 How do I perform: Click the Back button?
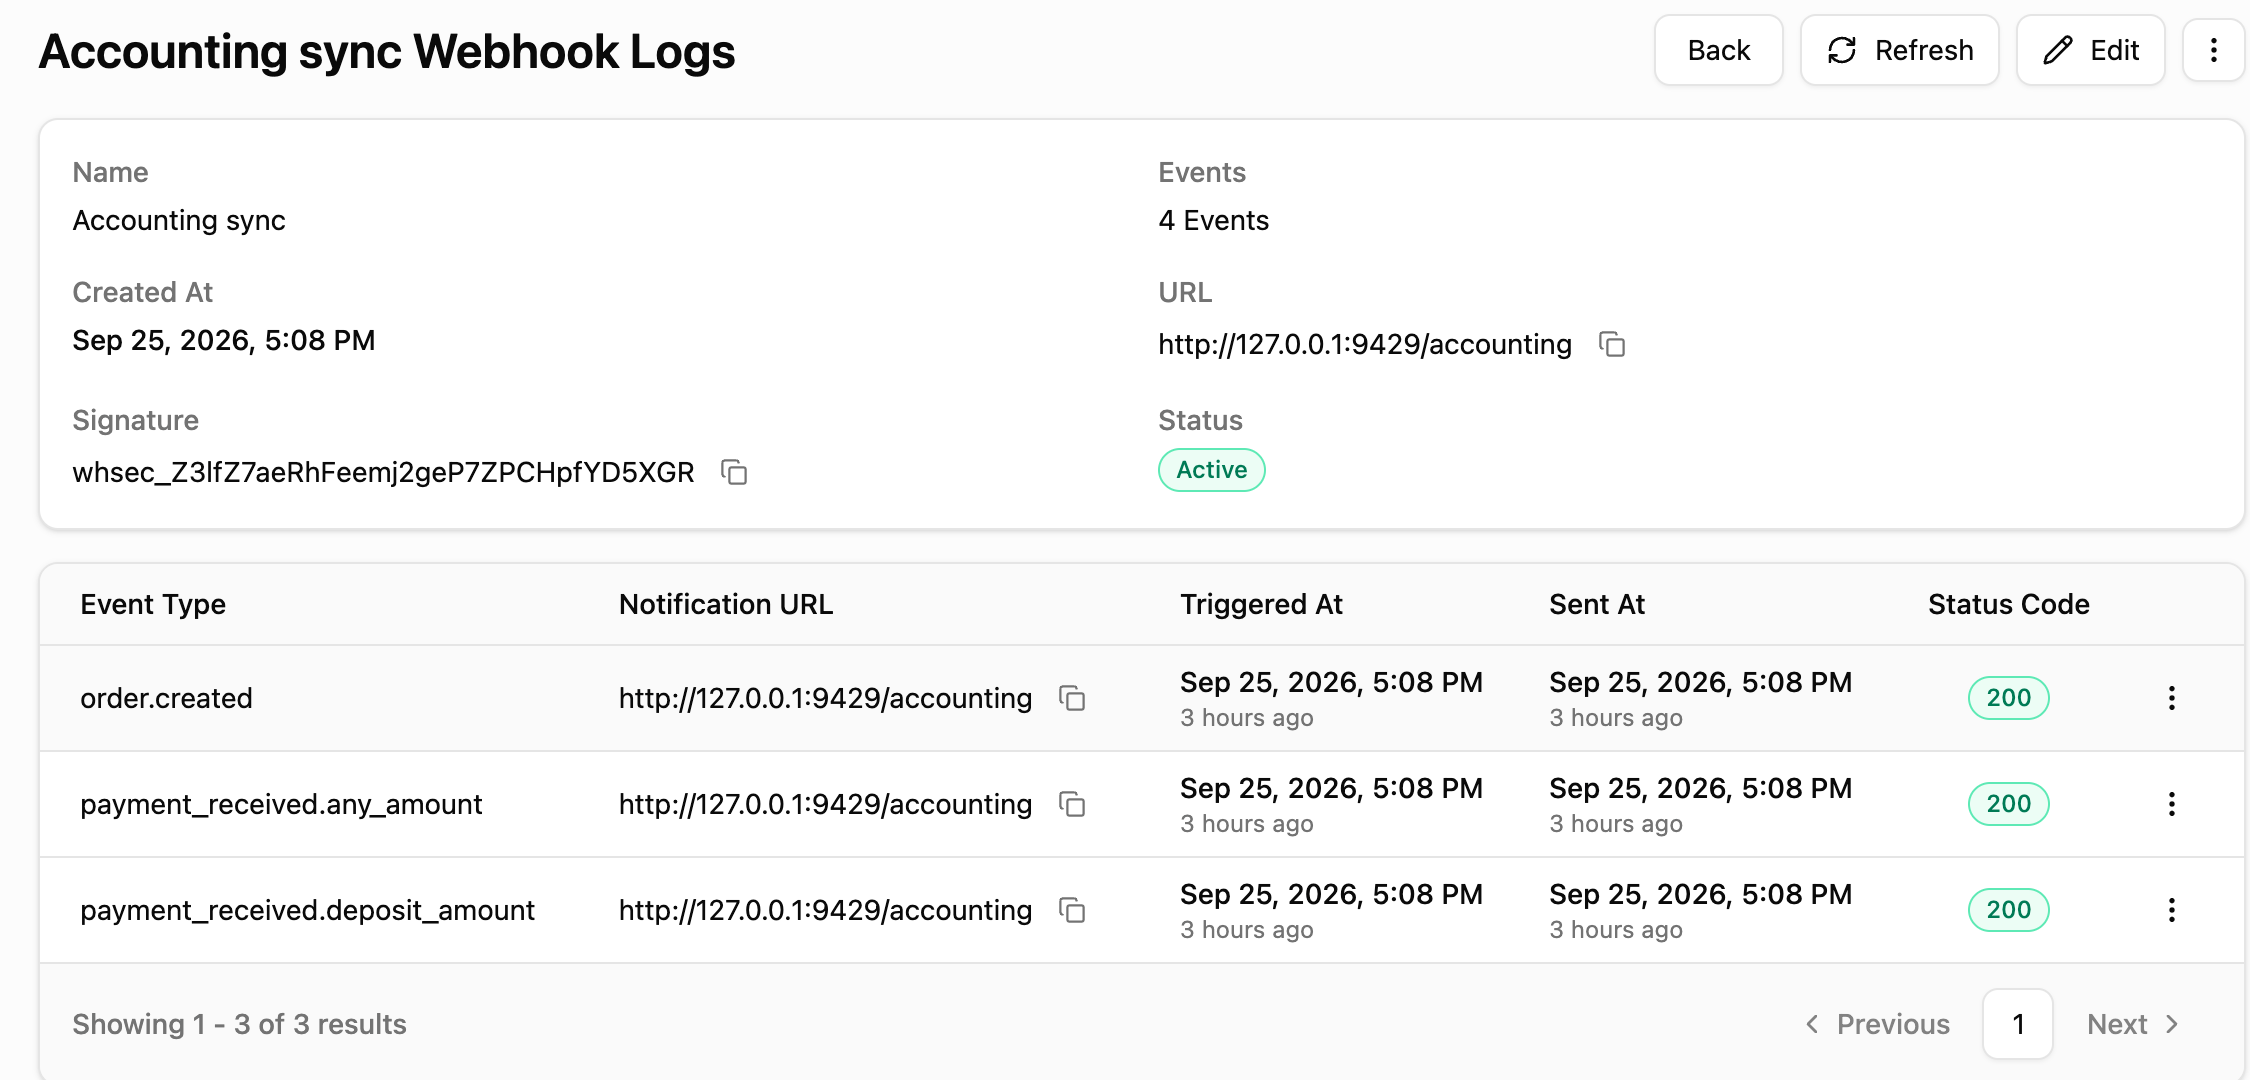[1718, 50]
